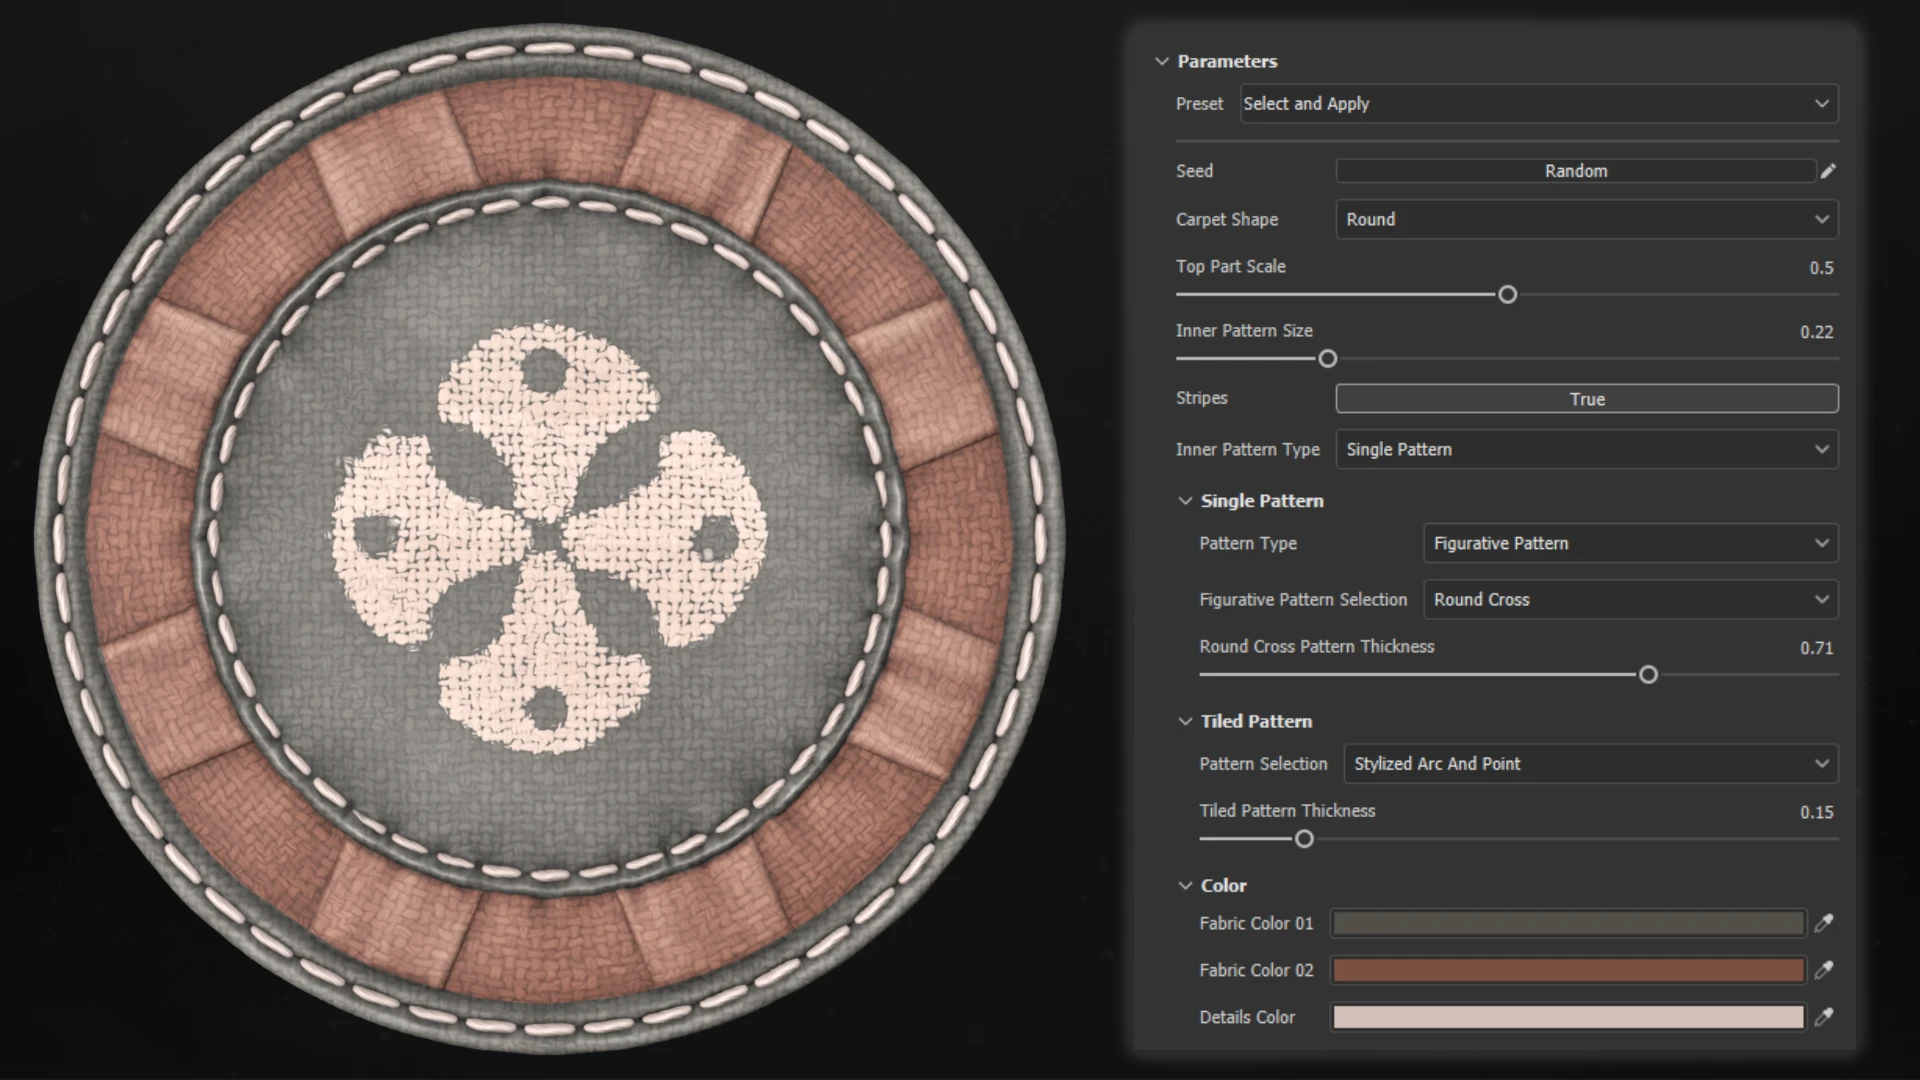Click the Round Cross Pattern Thickness value 0.71
Image resolution: width=1920 pixels, height=1080 pixels.
point(1817,648)
